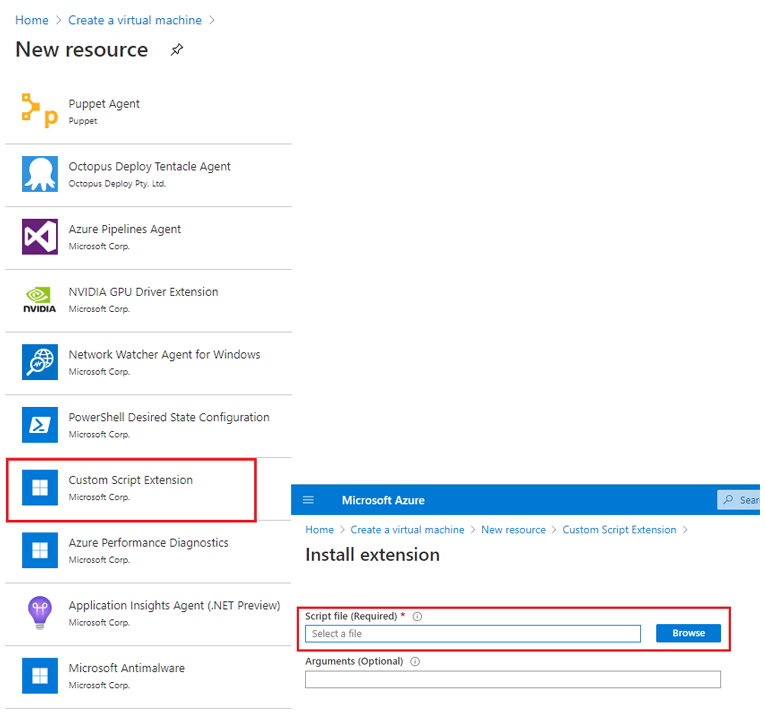The image size is (765, 715).
Task: Select the Octopus Deploy Tentacle Agent icon
Action: point(40,174)
